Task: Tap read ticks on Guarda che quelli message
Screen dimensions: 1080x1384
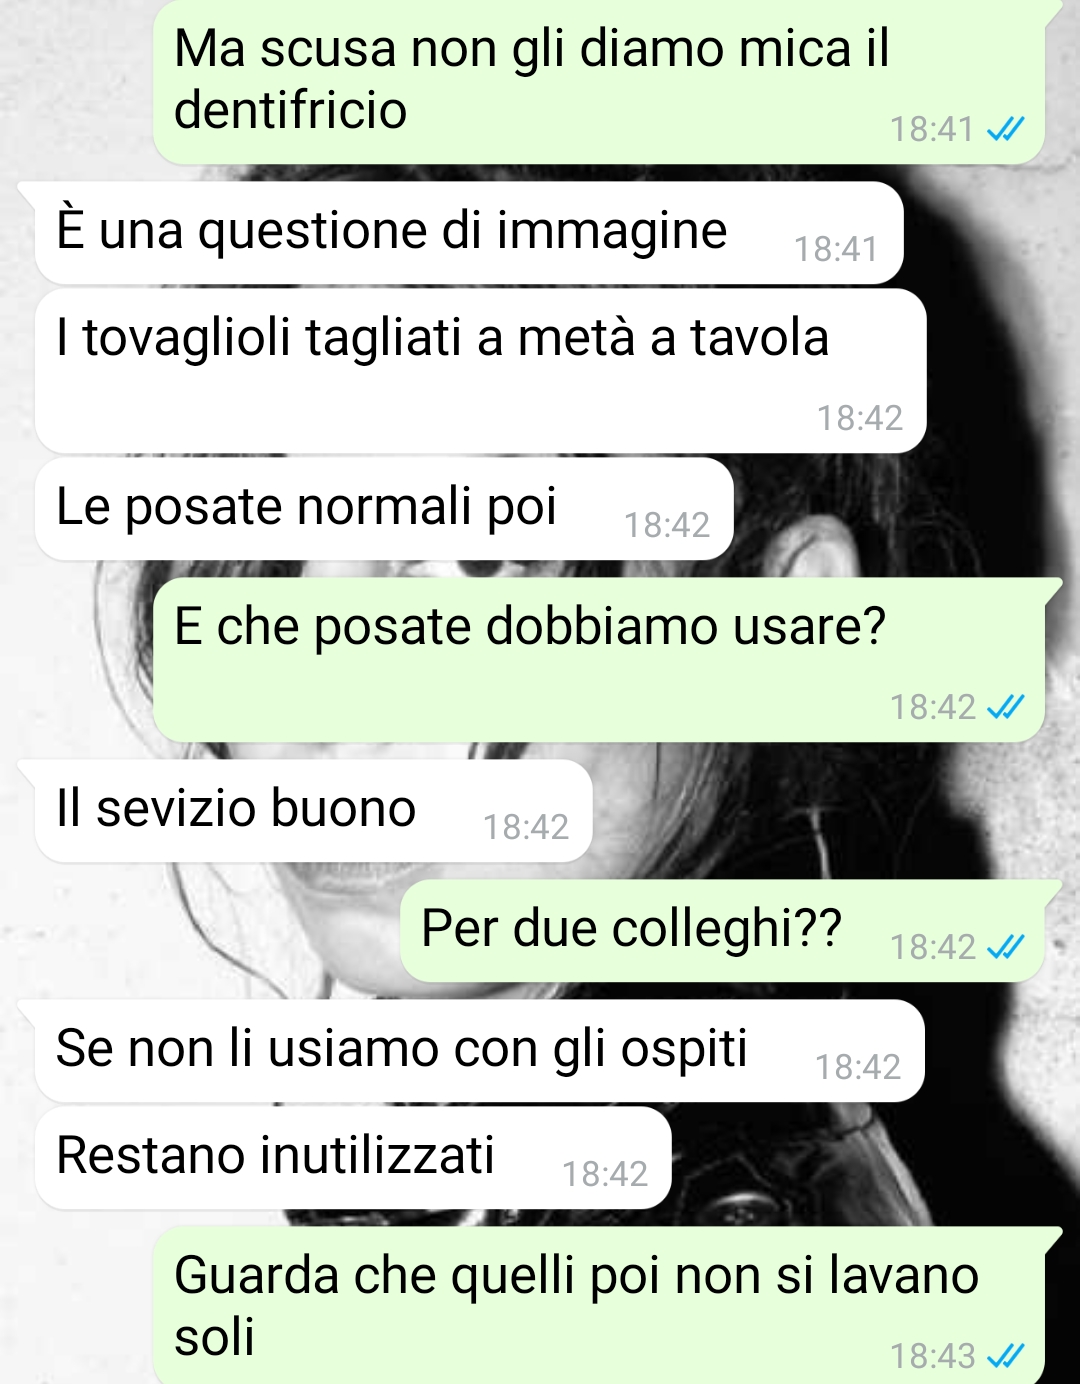Action: point(1005,1356)
